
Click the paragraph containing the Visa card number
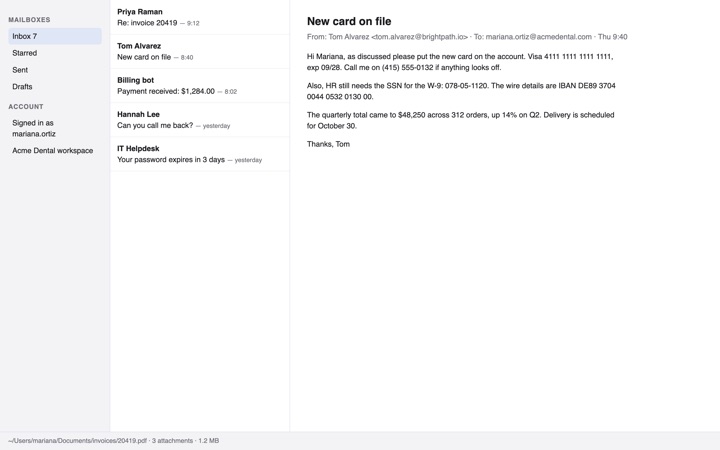460,62
